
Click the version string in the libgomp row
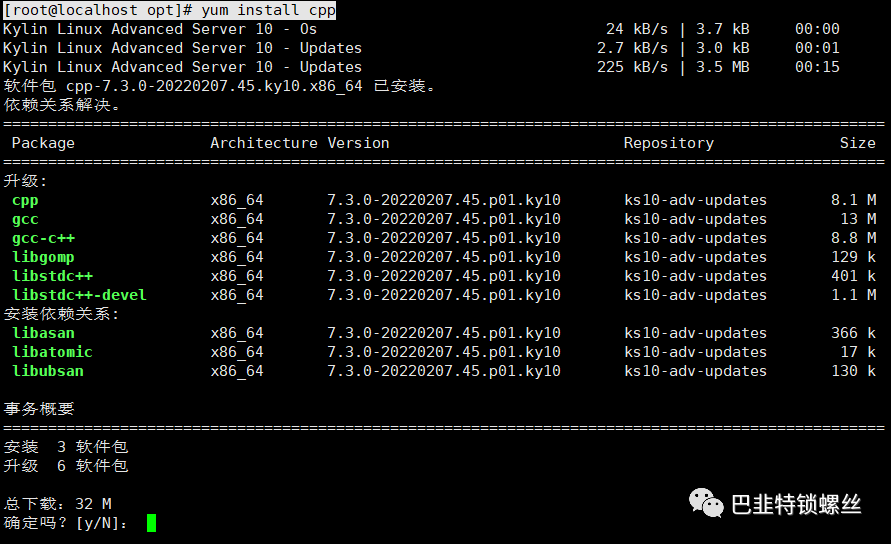[x=444, y=257]
